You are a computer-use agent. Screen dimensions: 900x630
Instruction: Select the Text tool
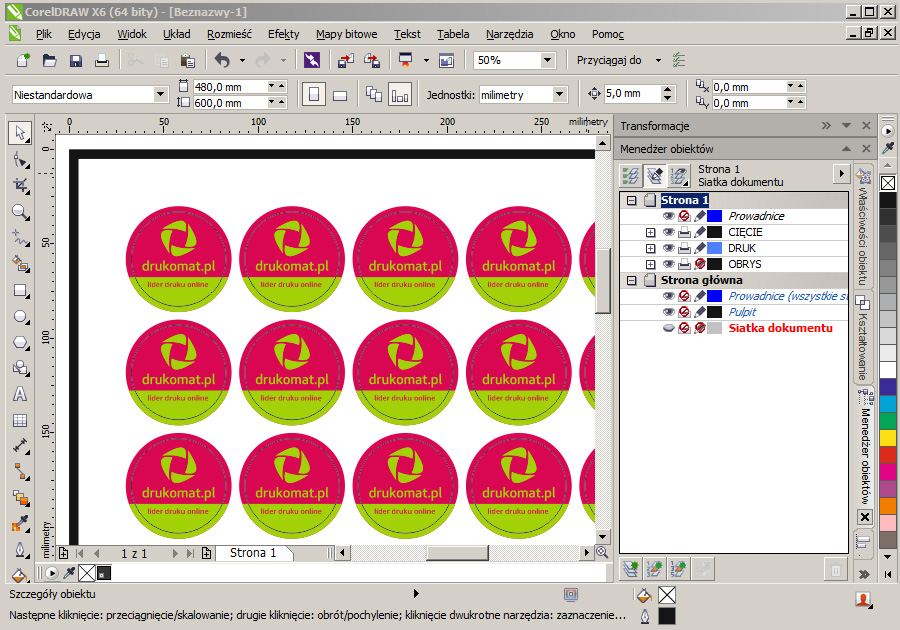coord(20,394)
